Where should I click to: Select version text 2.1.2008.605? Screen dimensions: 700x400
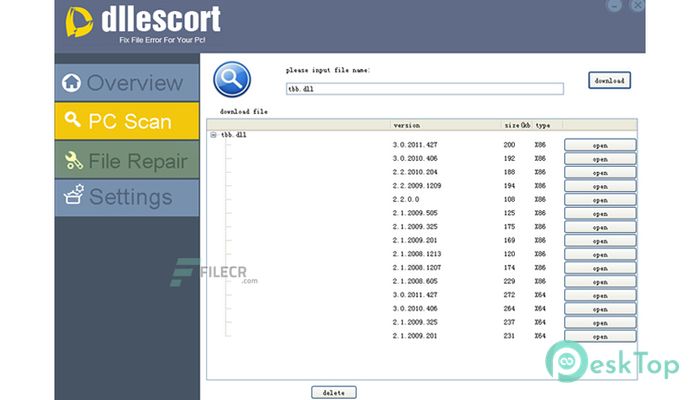pos(415,281)
